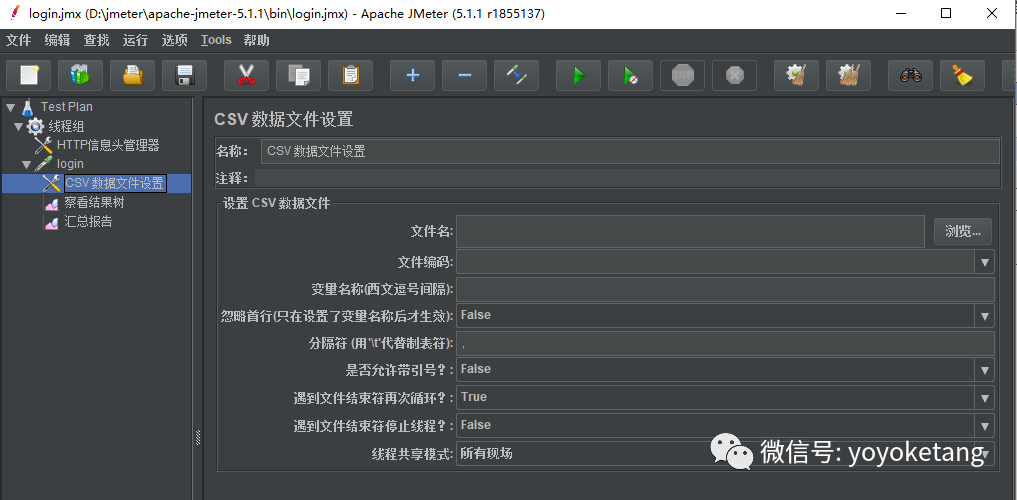1017x500 pixels.
Task: Collapse all nodes with minus icon
Action: click(464, 76)
